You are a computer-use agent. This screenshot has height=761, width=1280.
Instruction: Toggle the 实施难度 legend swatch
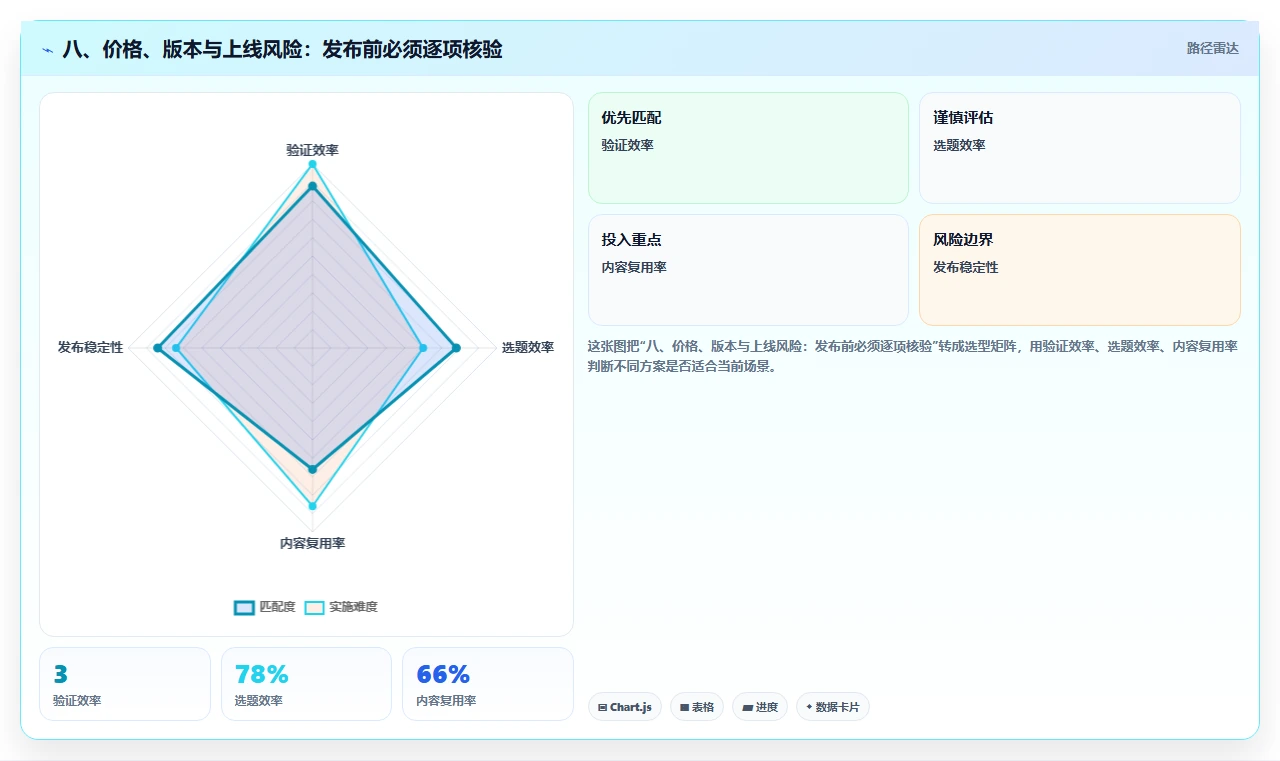[315, 607]
